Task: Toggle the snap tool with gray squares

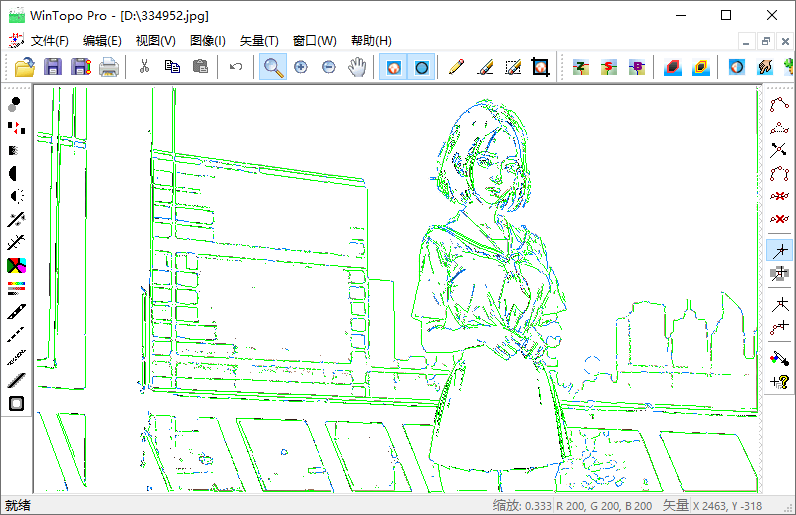Action: coord(779,274)
